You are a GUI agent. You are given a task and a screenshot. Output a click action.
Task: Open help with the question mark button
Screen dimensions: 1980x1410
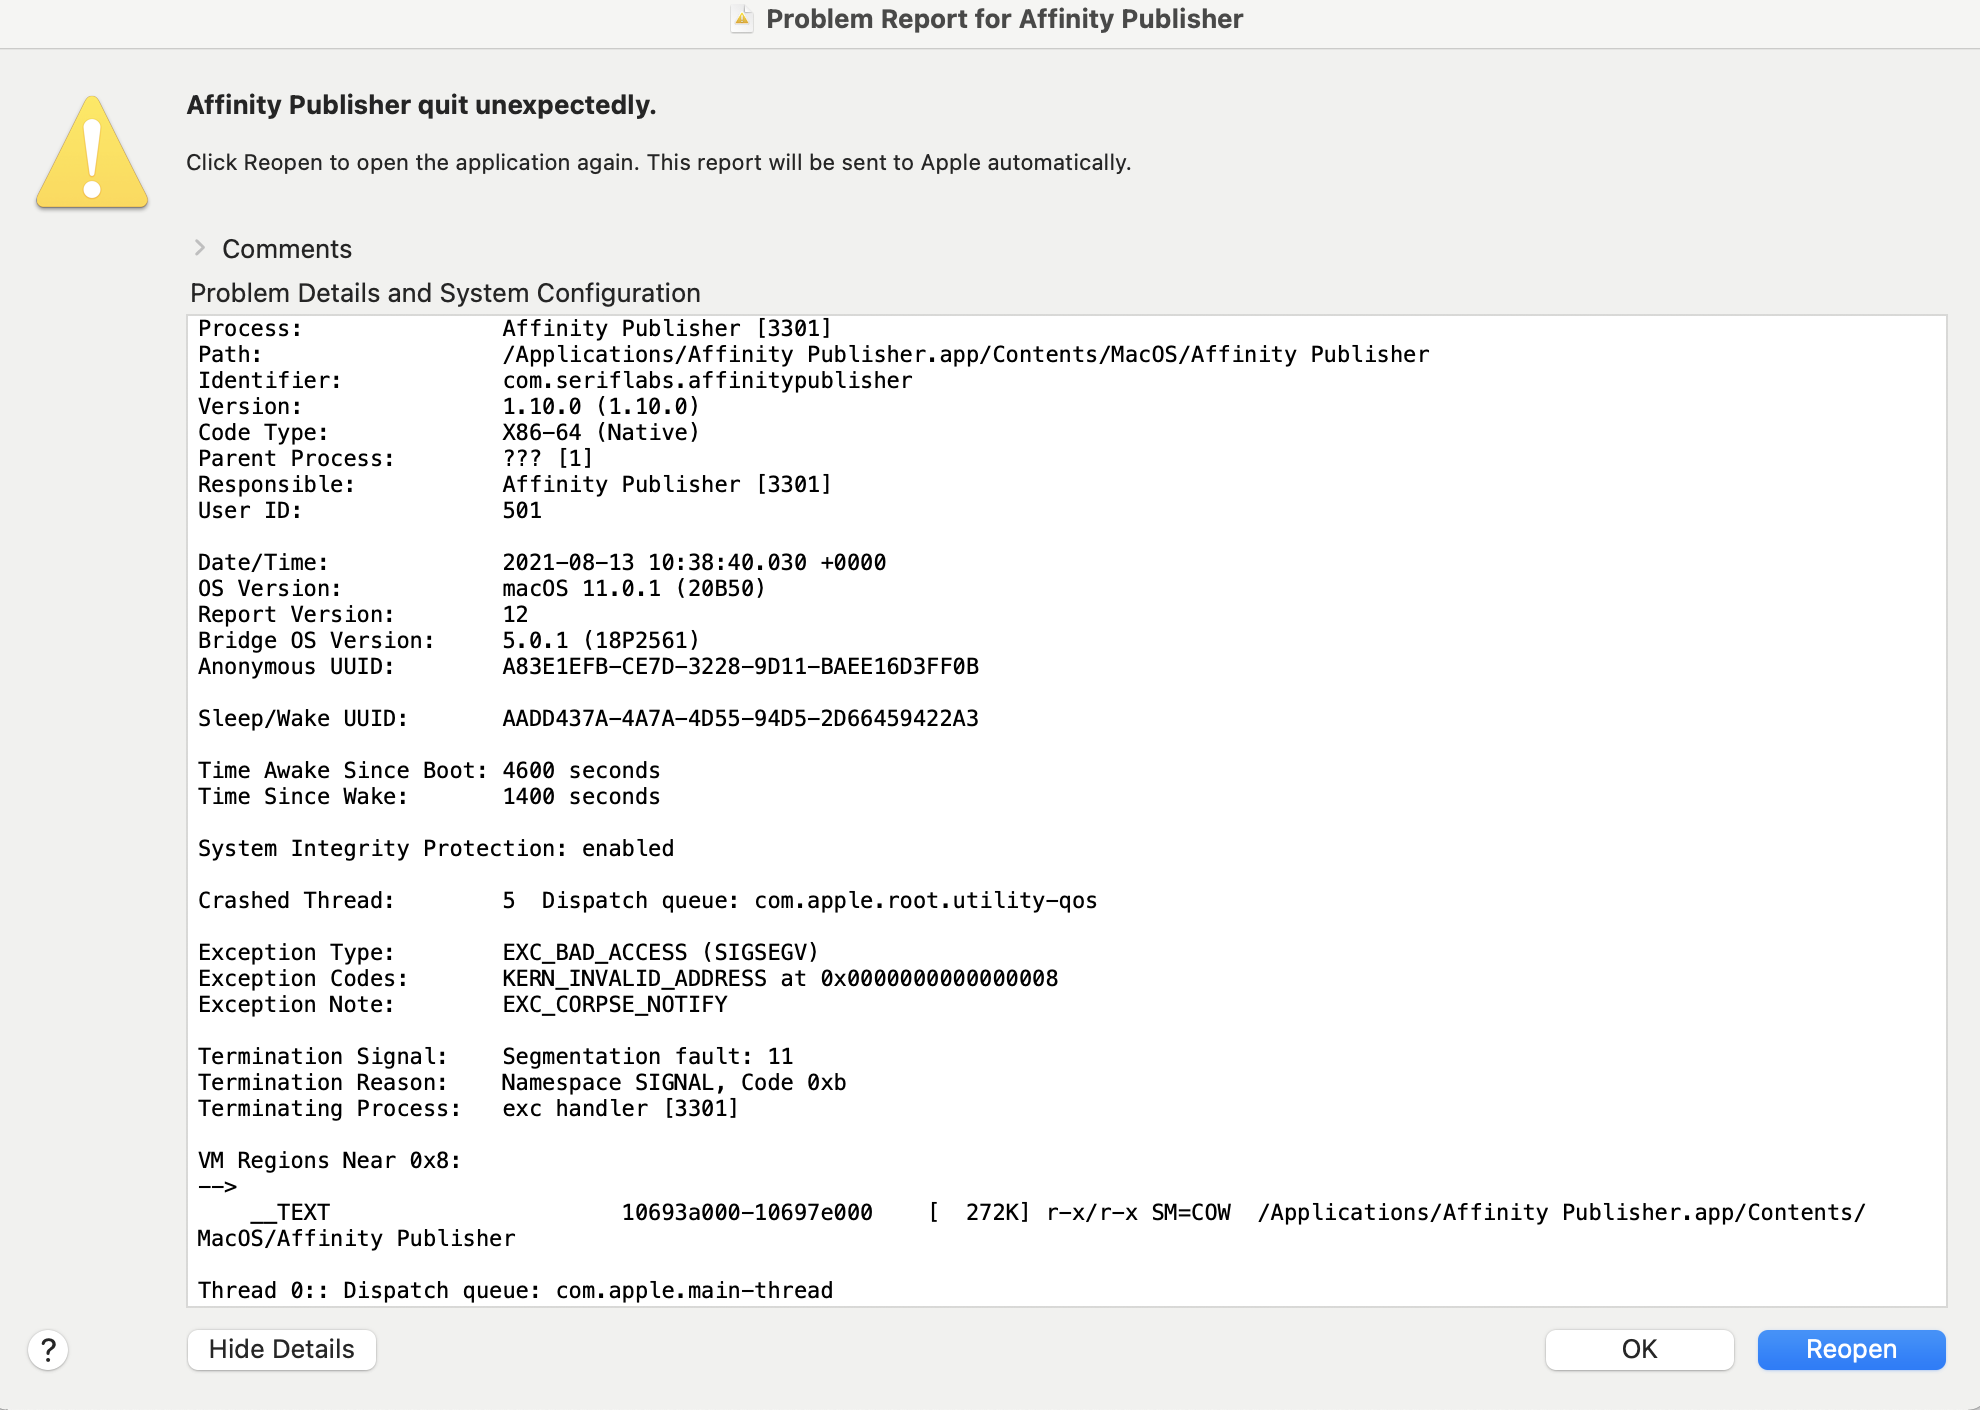click(48, 1350)
